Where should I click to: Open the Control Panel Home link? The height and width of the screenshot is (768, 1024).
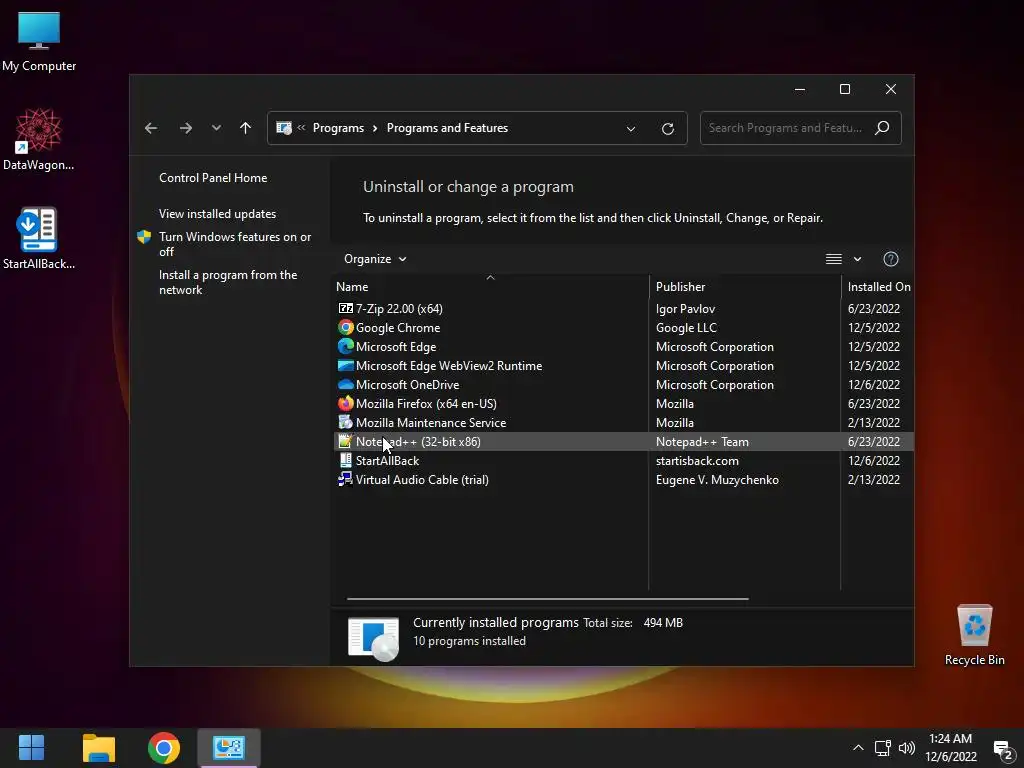click(213, 178)
